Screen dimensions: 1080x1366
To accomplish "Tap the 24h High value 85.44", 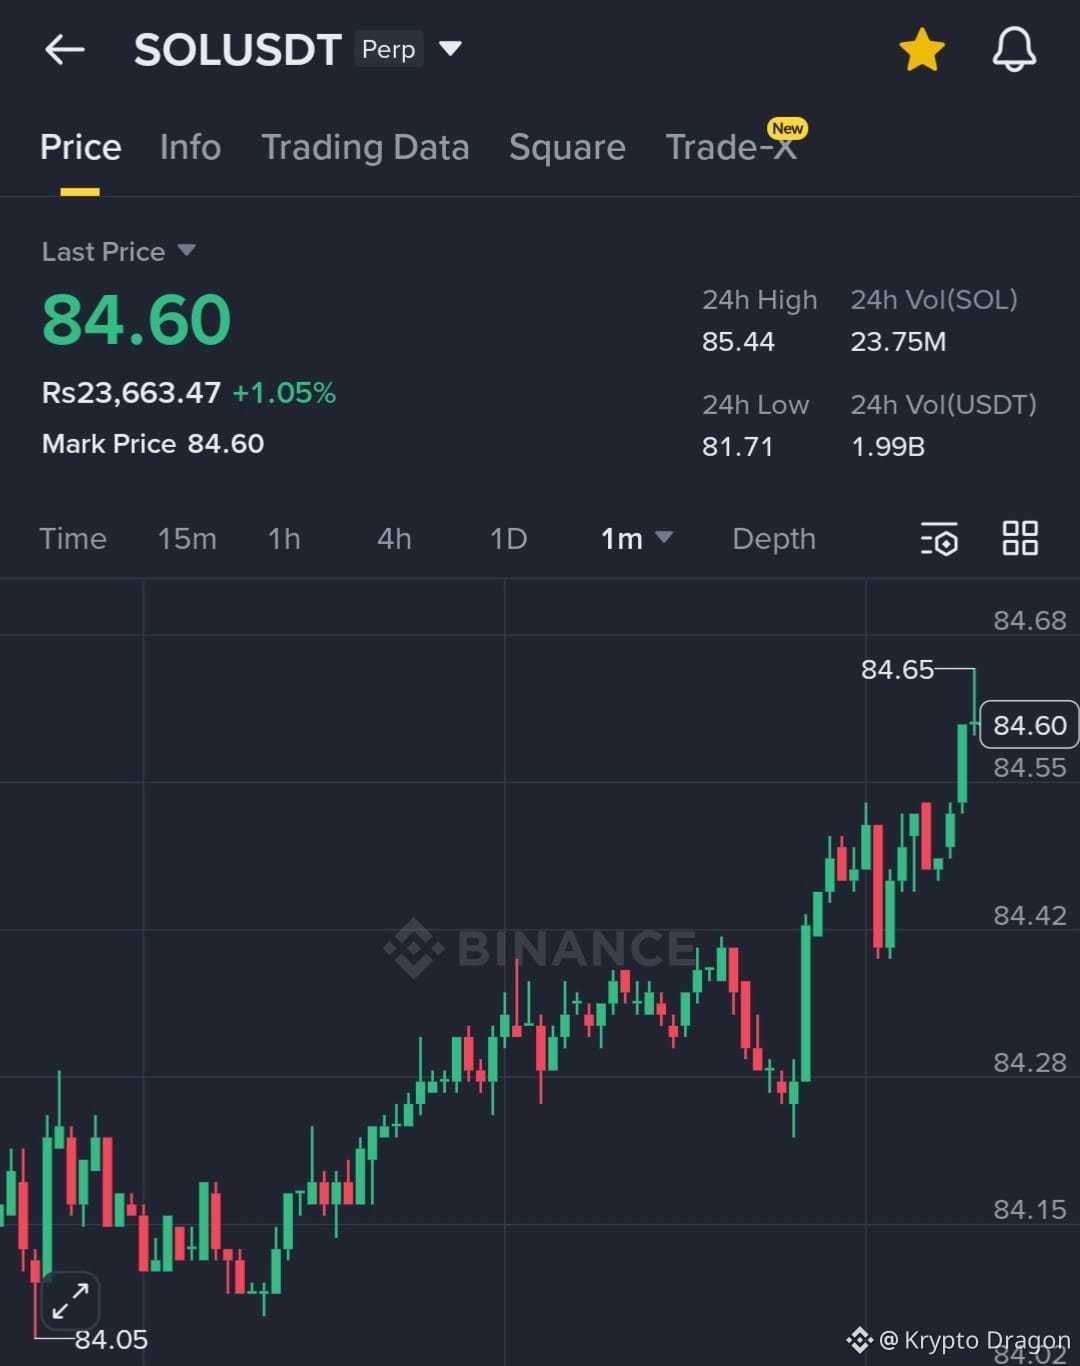I will [x=738, y=342].
